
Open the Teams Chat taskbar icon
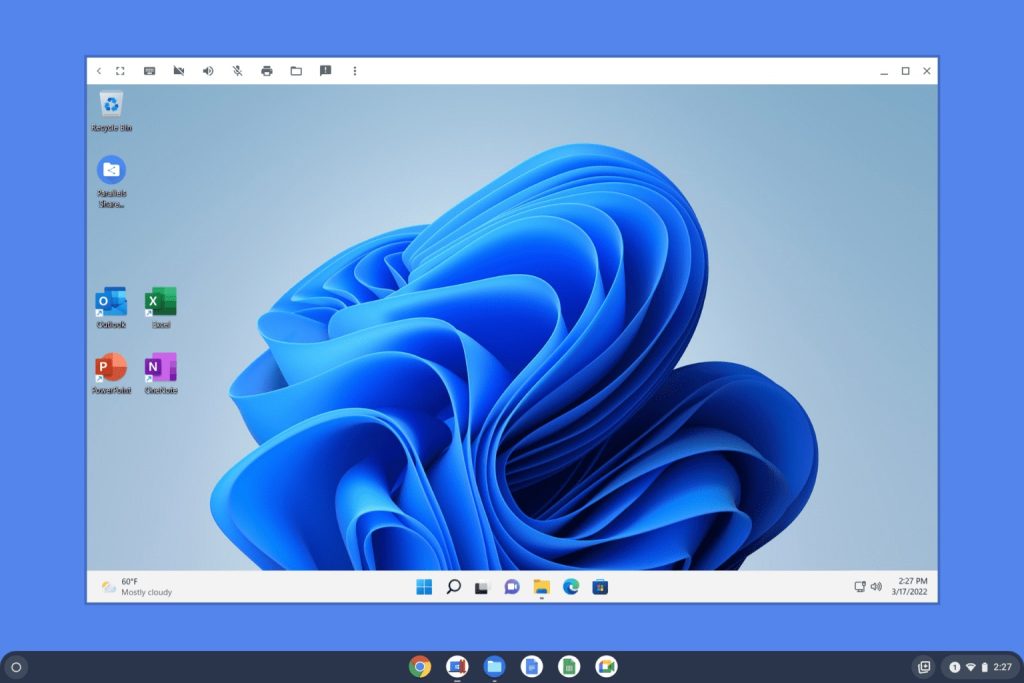click(512, 587)
